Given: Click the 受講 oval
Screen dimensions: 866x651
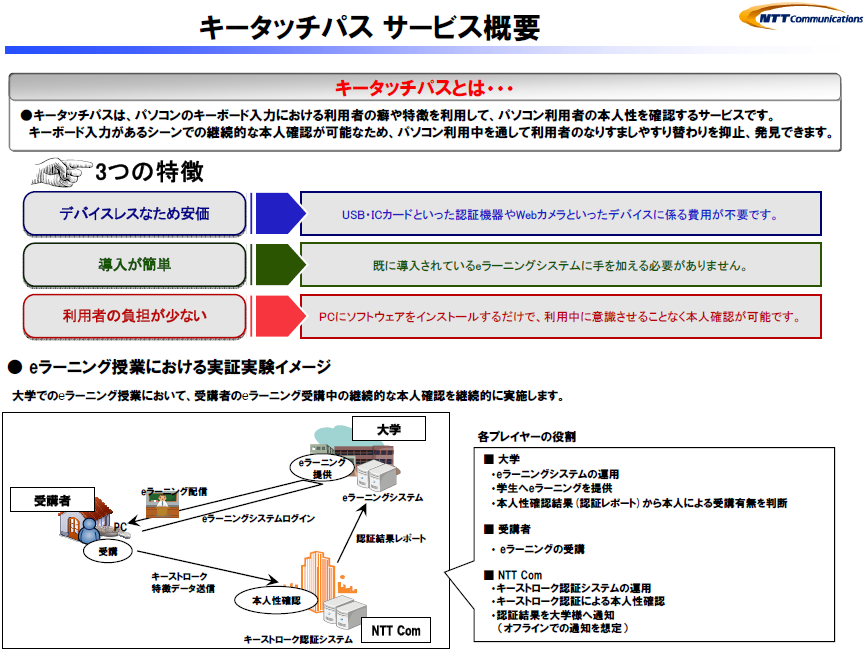Looking at the screenshot, I should coord(108,551).
